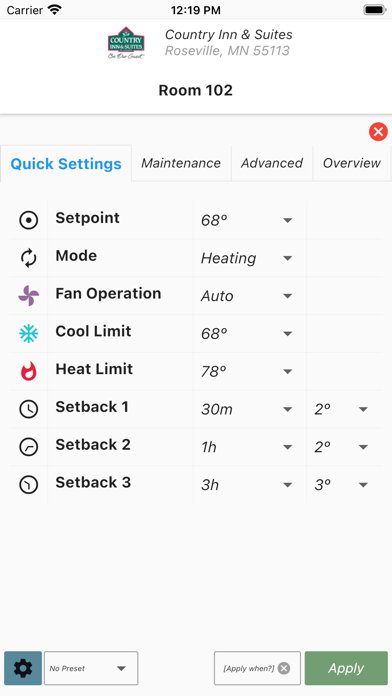Image resolution: width=392 pixels, height=696 pixels.
Task: Open the Fan Operation Auto dropdown
Action: tap(249, 296)
